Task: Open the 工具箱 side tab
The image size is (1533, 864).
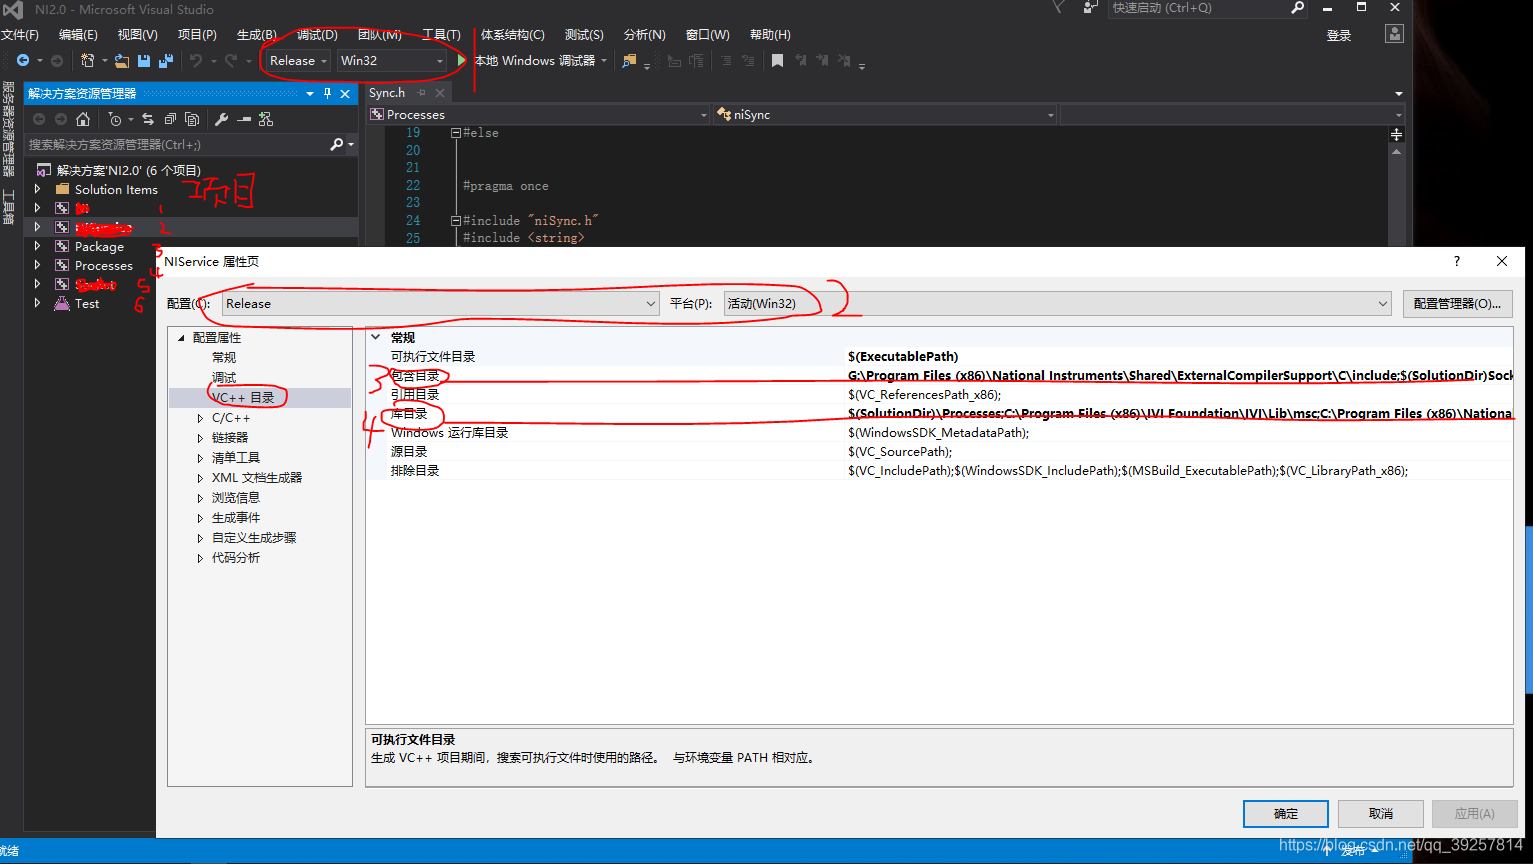Action: click(8, 206)
